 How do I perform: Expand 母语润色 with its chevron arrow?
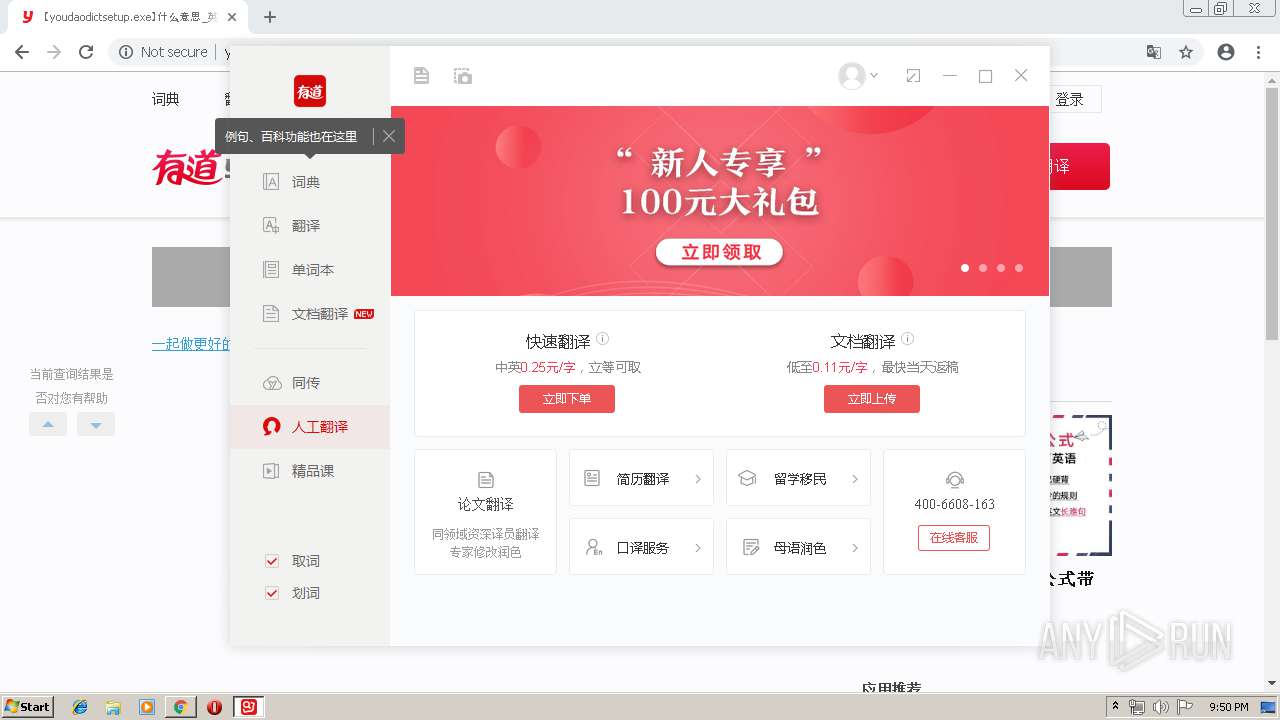coord(855,548)
